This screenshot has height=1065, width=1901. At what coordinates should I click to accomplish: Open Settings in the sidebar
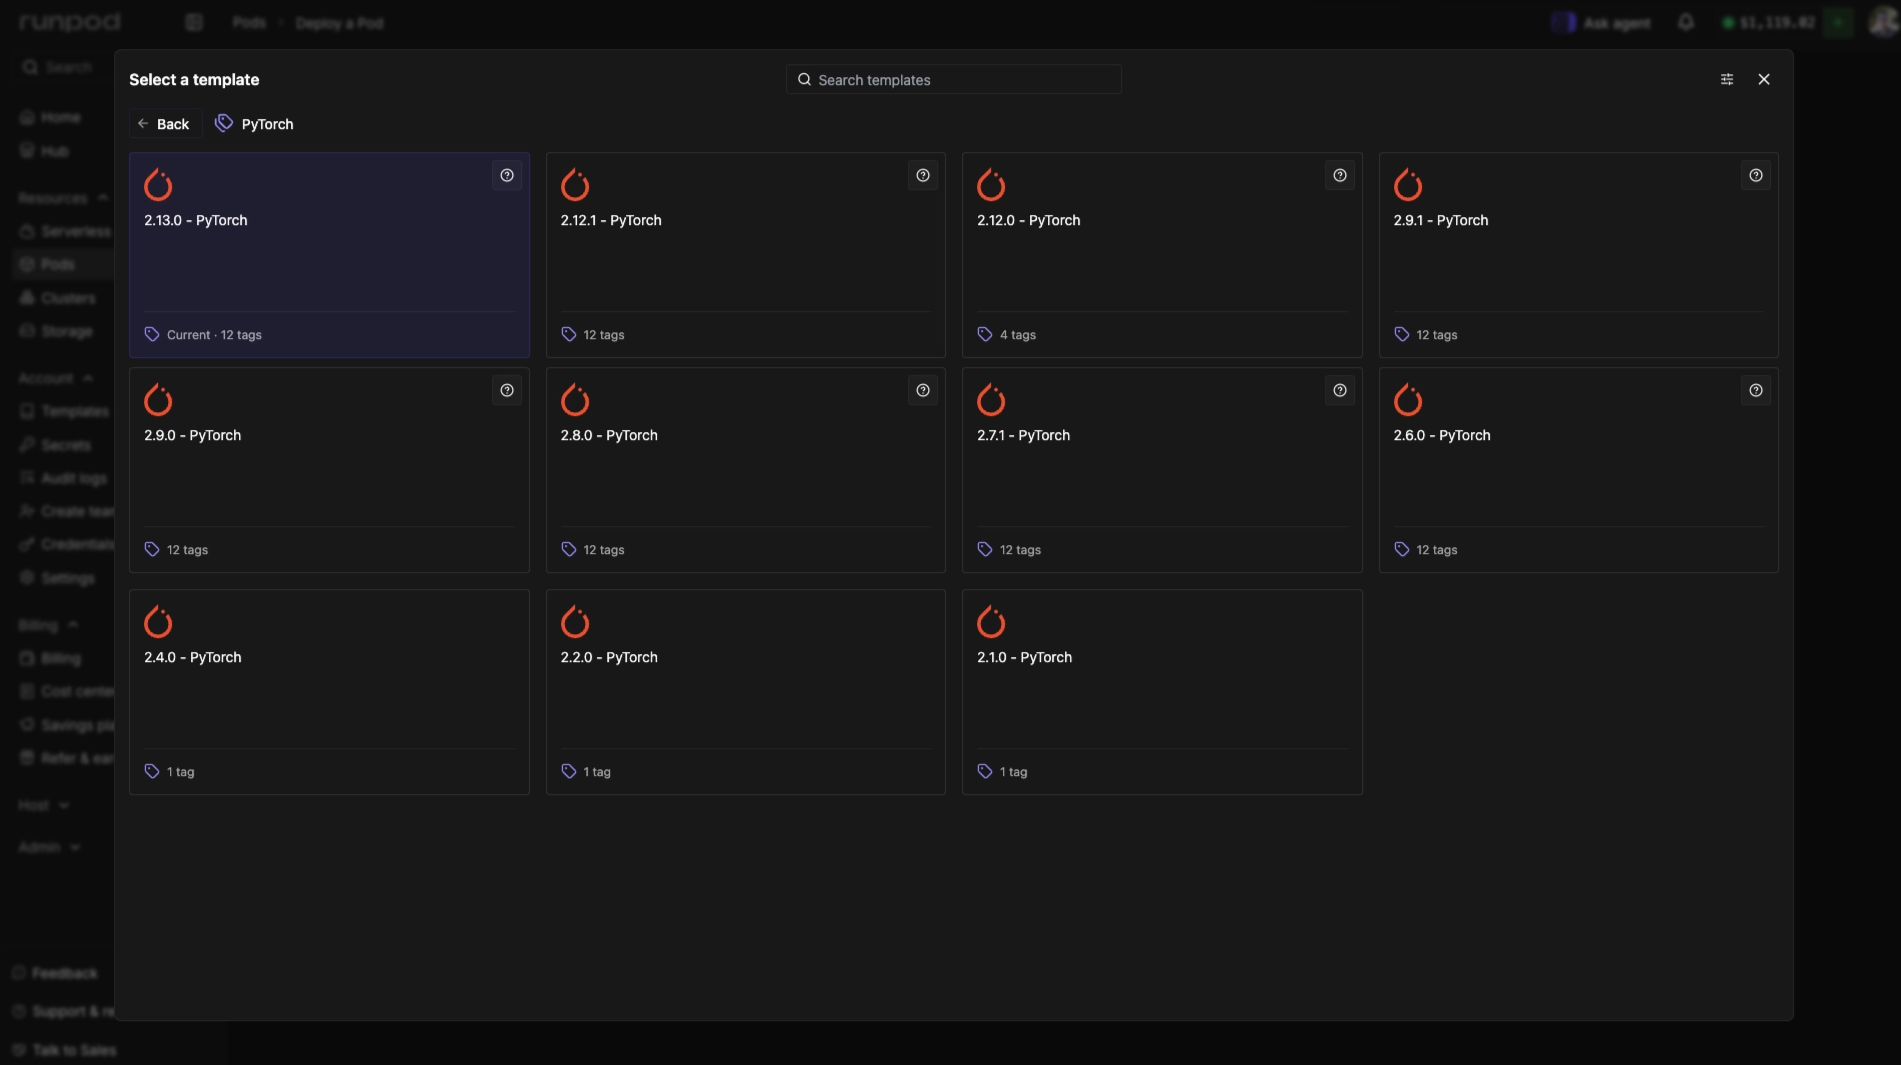[x=58, y=578]
